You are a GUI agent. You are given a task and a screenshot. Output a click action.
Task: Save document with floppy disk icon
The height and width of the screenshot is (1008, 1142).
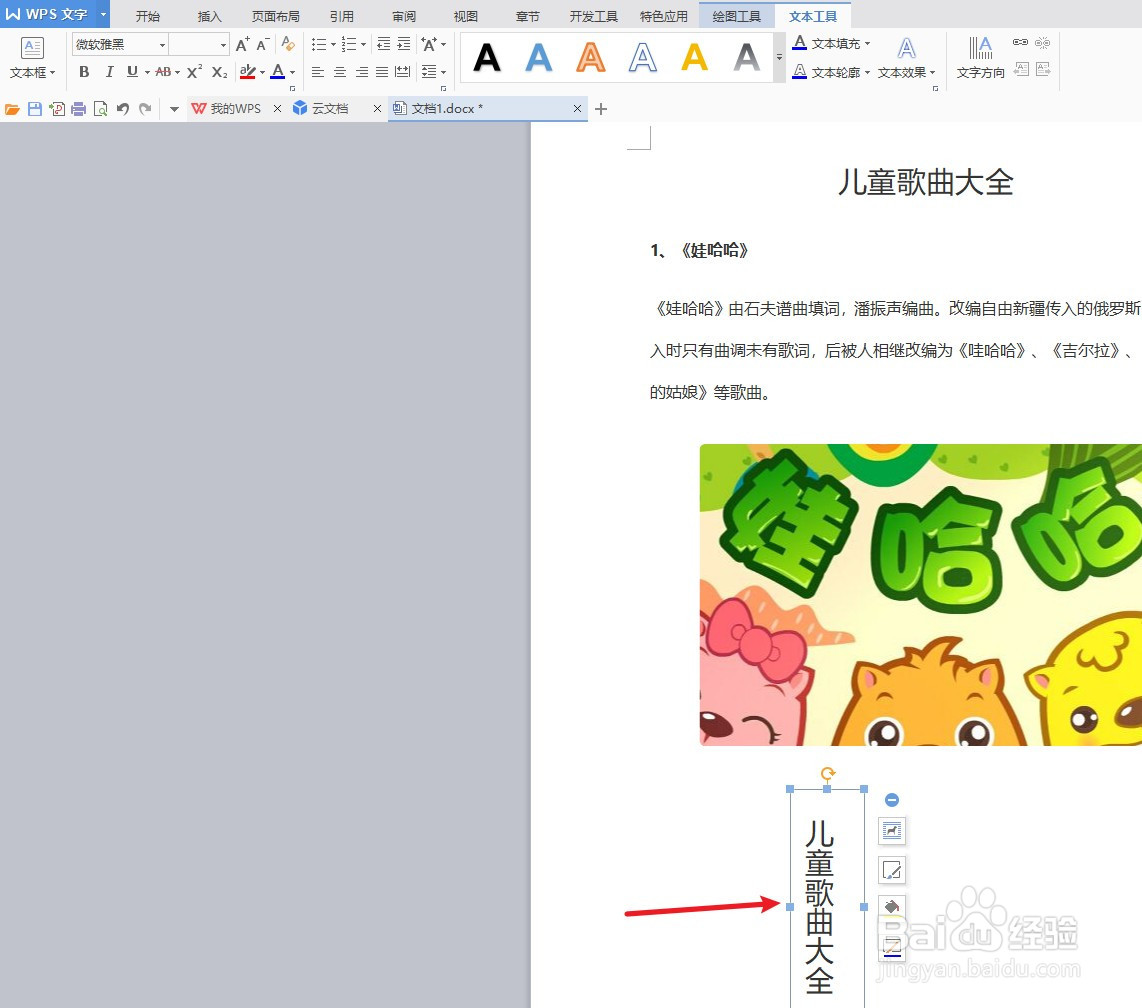pyautogui.click(x=34, y=109)
